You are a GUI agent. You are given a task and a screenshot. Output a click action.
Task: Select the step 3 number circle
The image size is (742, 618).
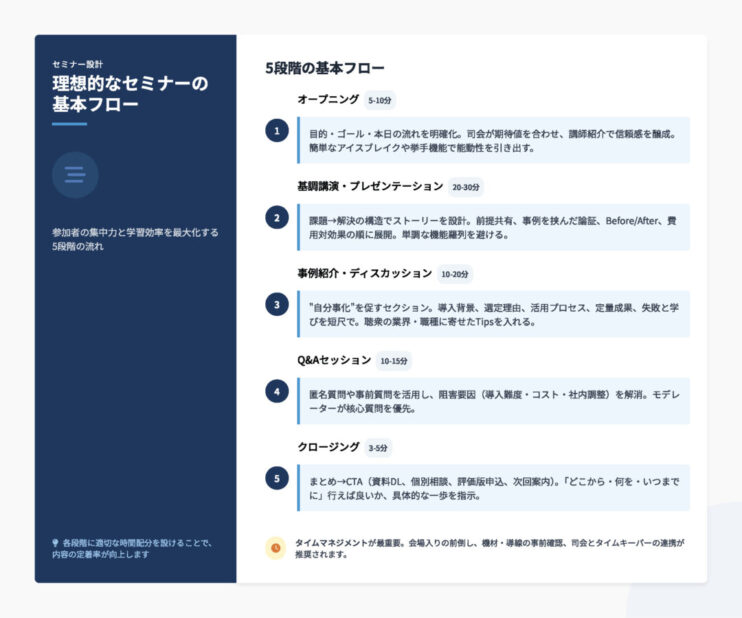point(276,304)
